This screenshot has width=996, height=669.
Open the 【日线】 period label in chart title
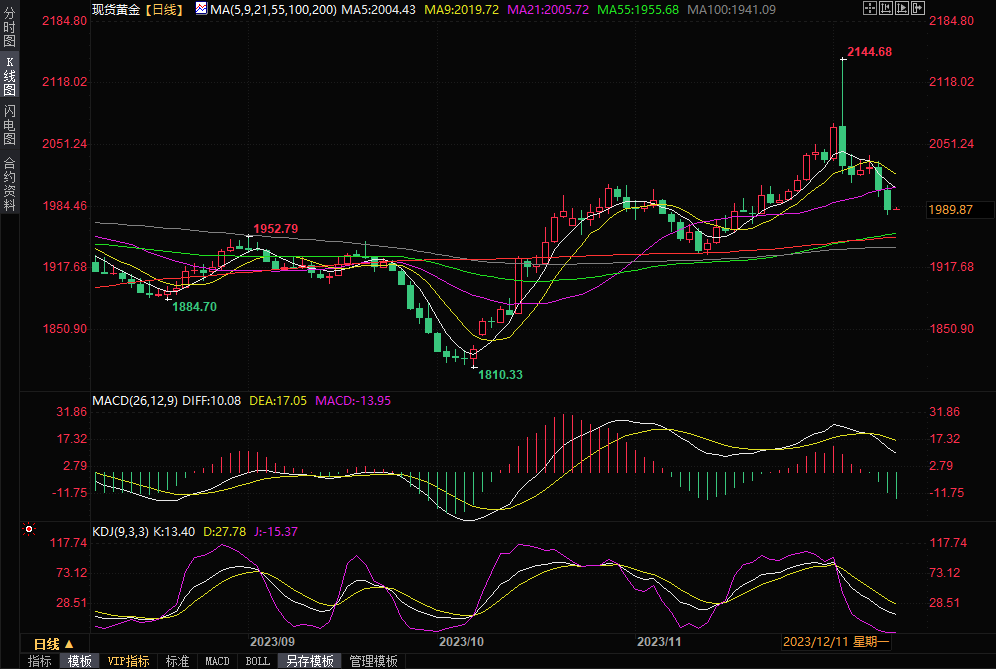[163, 9]
